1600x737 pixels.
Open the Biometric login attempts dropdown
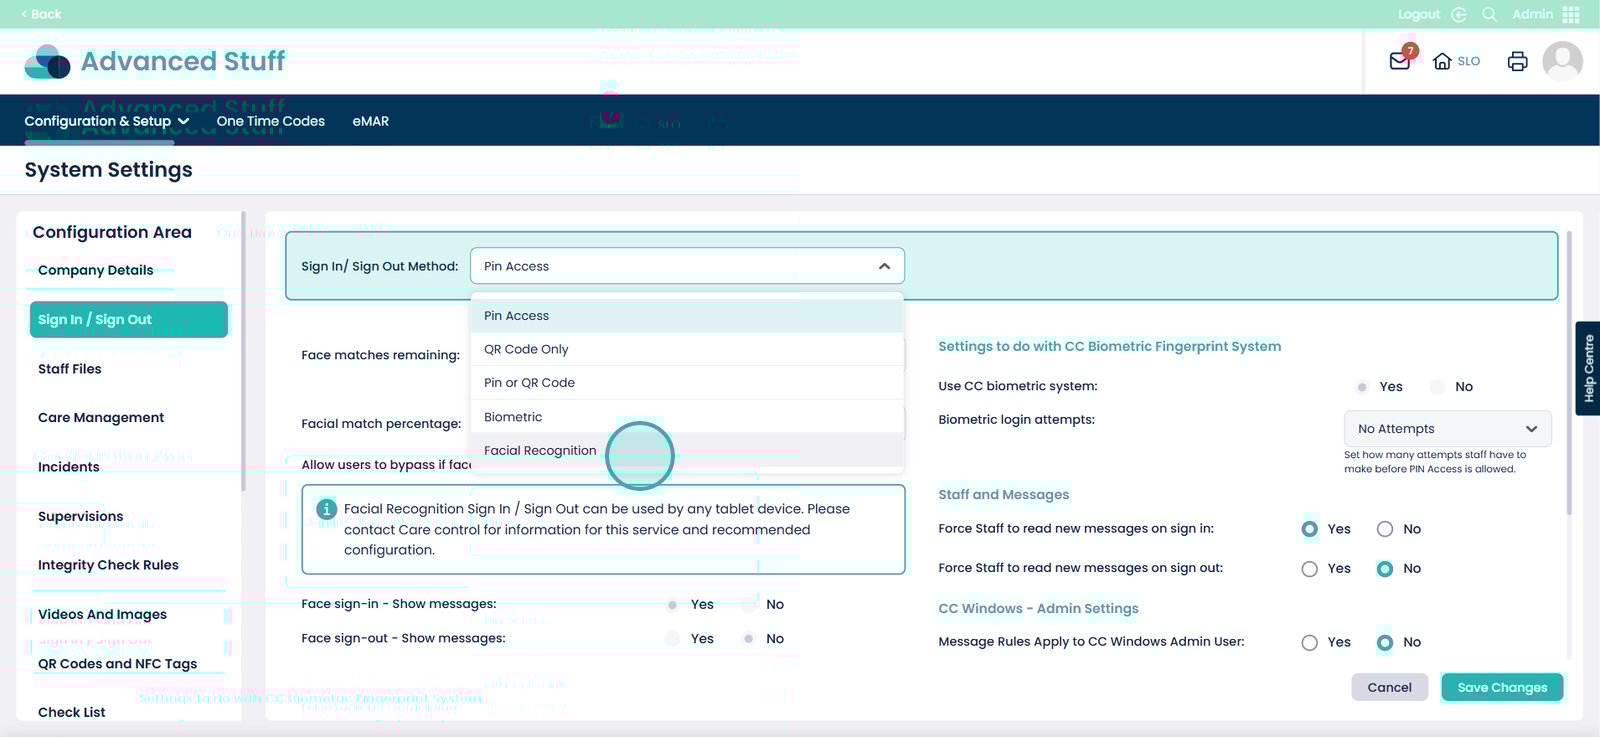(1447, 429)
